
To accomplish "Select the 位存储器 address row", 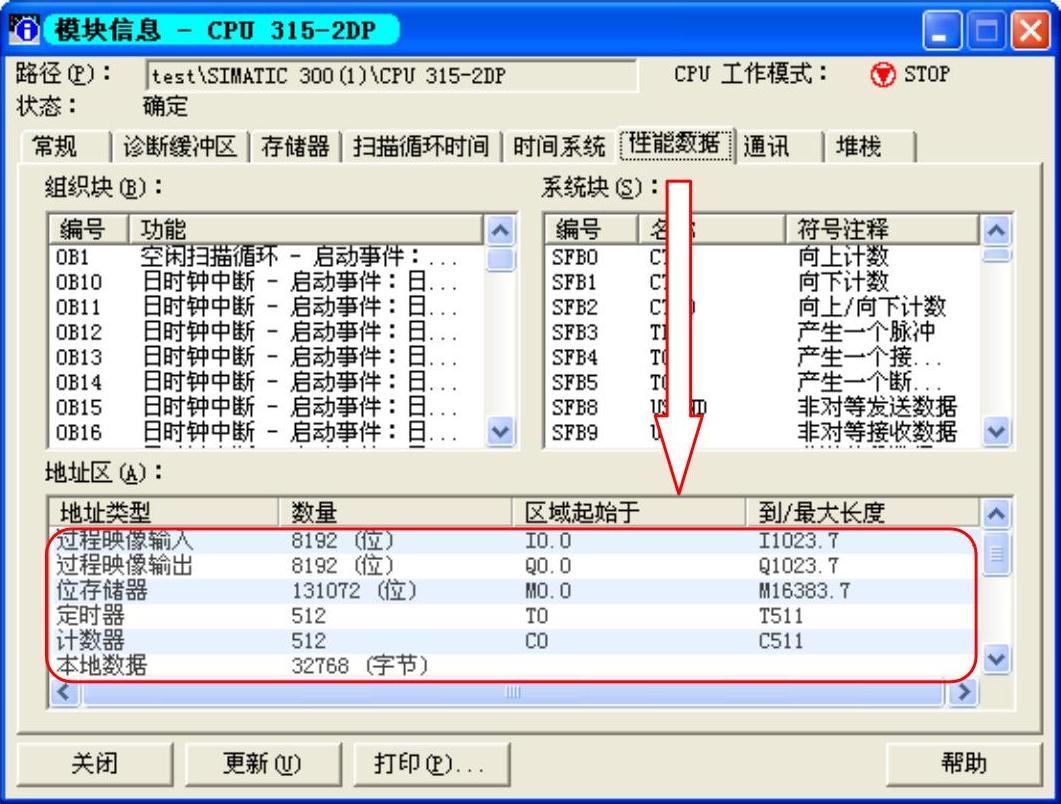I will click(x=514, y=591).
